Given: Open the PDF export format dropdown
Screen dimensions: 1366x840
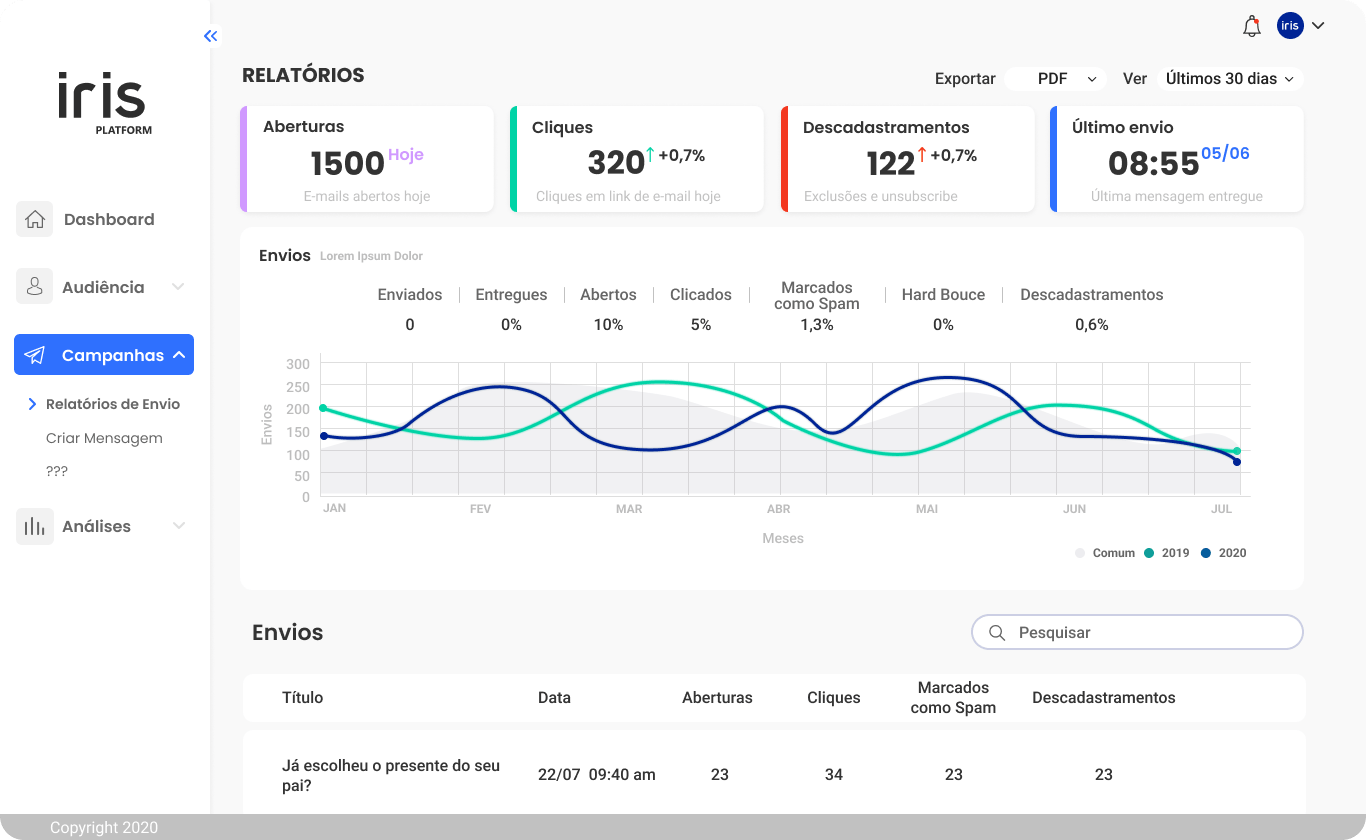Looking at the screenshot, I should (x=1055, y=79).
